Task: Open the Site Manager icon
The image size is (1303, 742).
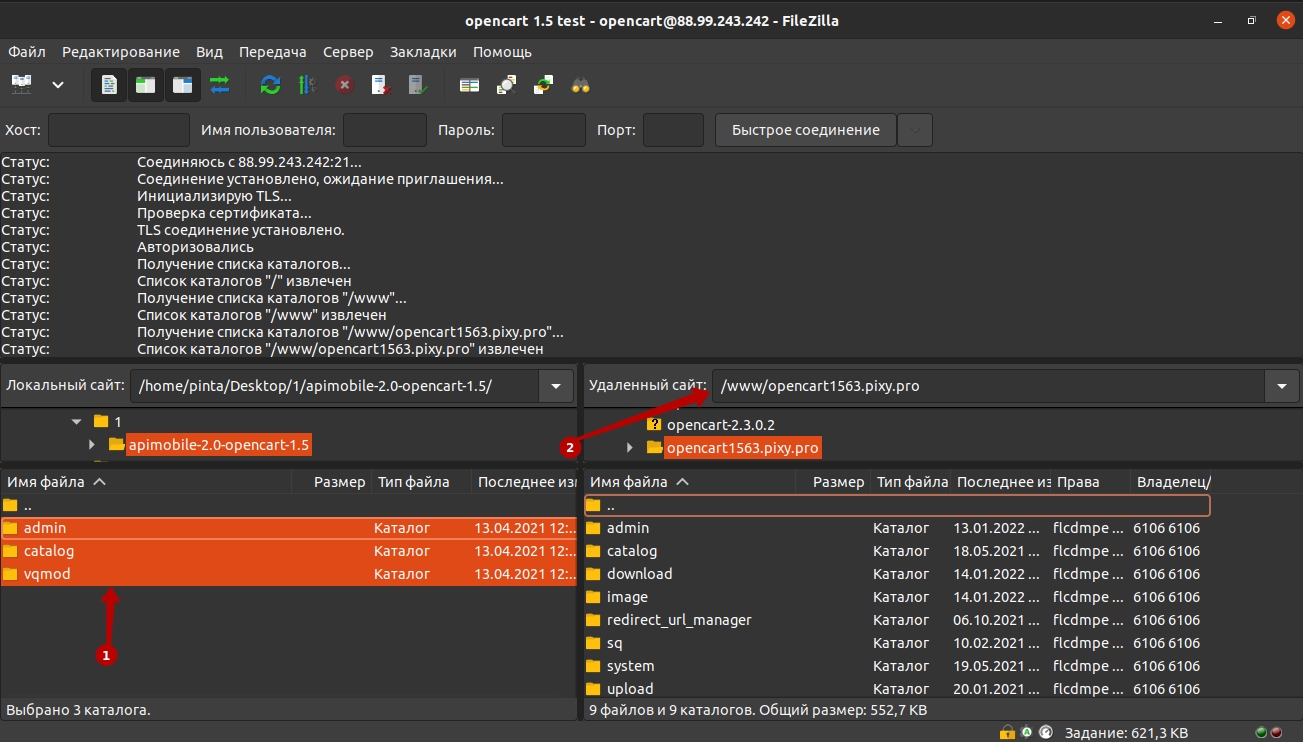Action: click(x=22, y=85)
